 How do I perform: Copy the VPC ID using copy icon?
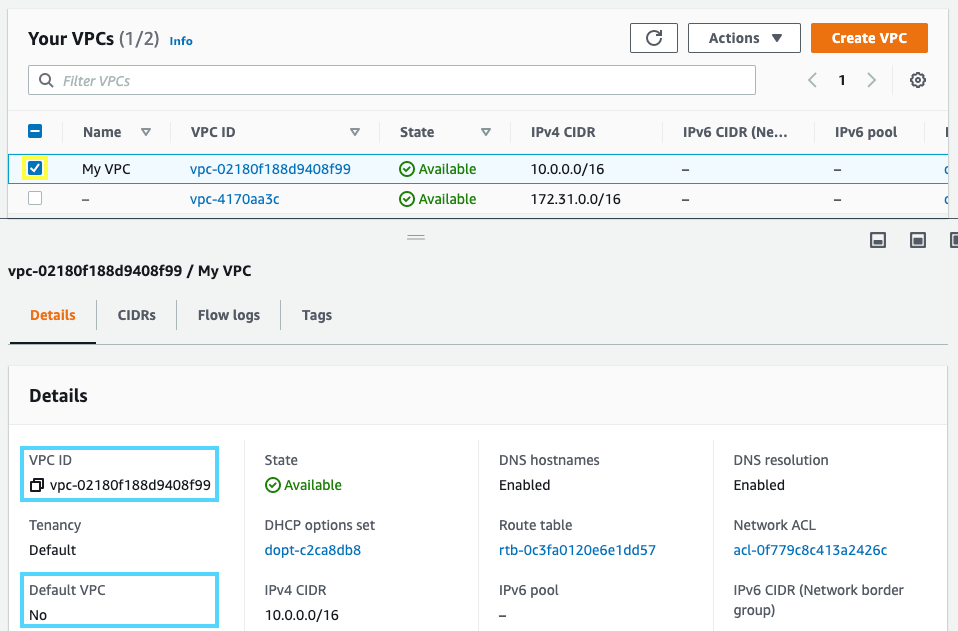[x=37, y=486]
